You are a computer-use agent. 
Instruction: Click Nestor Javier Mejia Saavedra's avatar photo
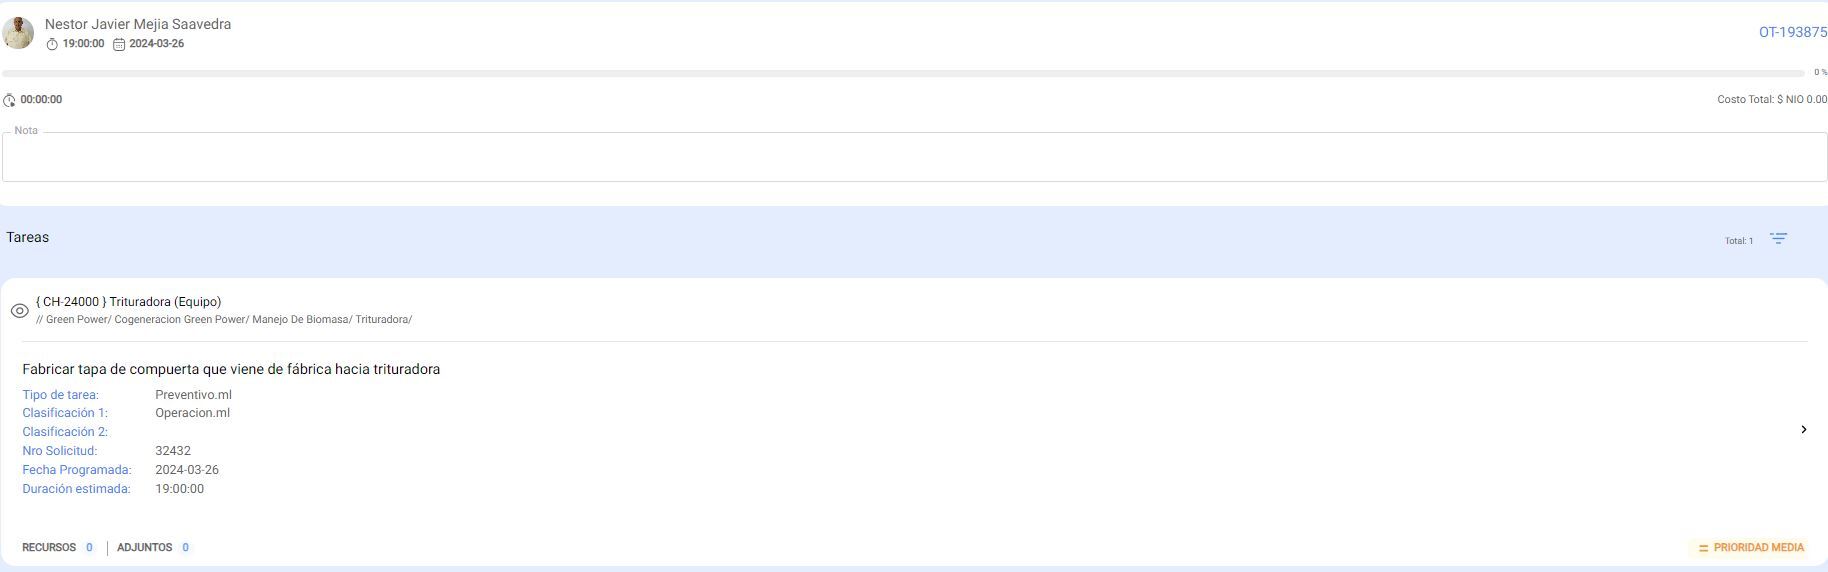point(18,33)
